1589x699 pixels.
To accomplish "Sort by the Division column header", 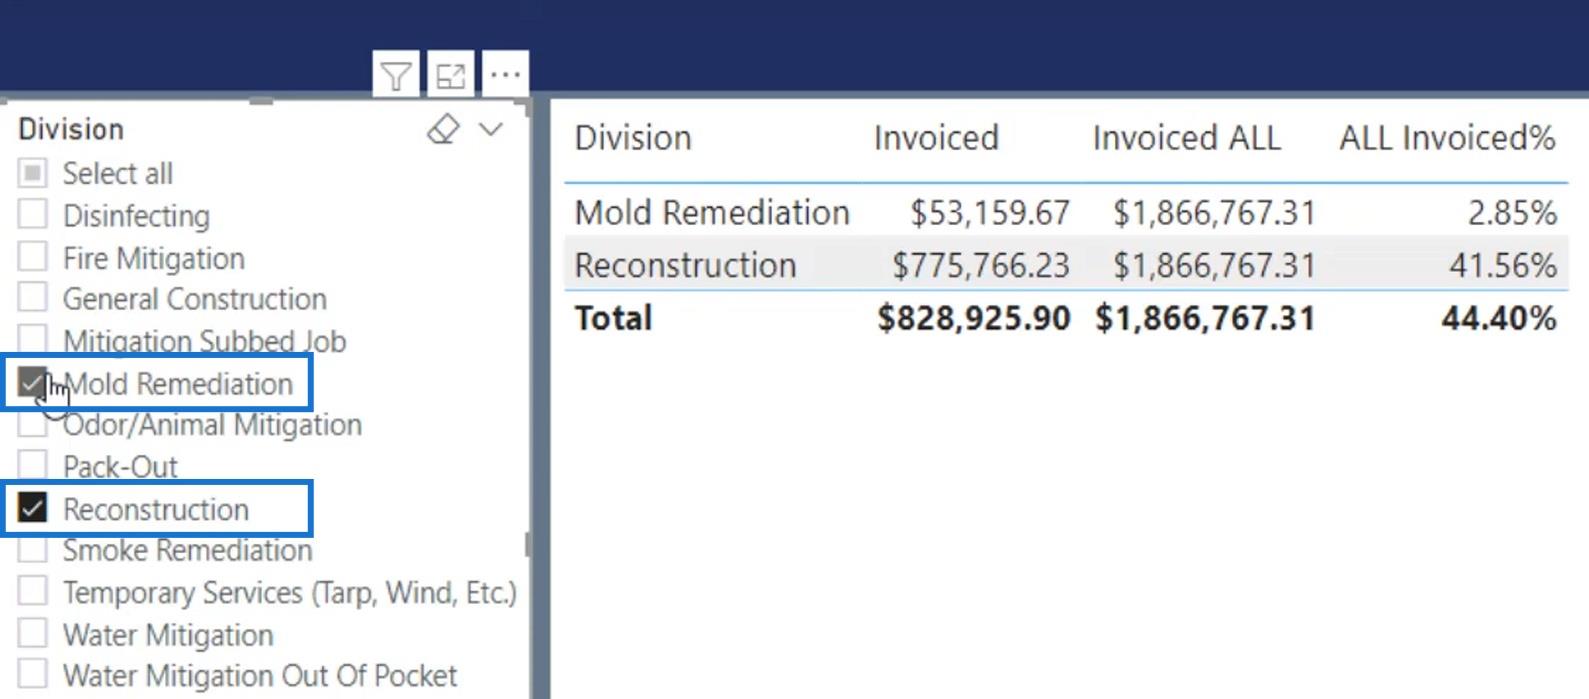I will point(633,138).
